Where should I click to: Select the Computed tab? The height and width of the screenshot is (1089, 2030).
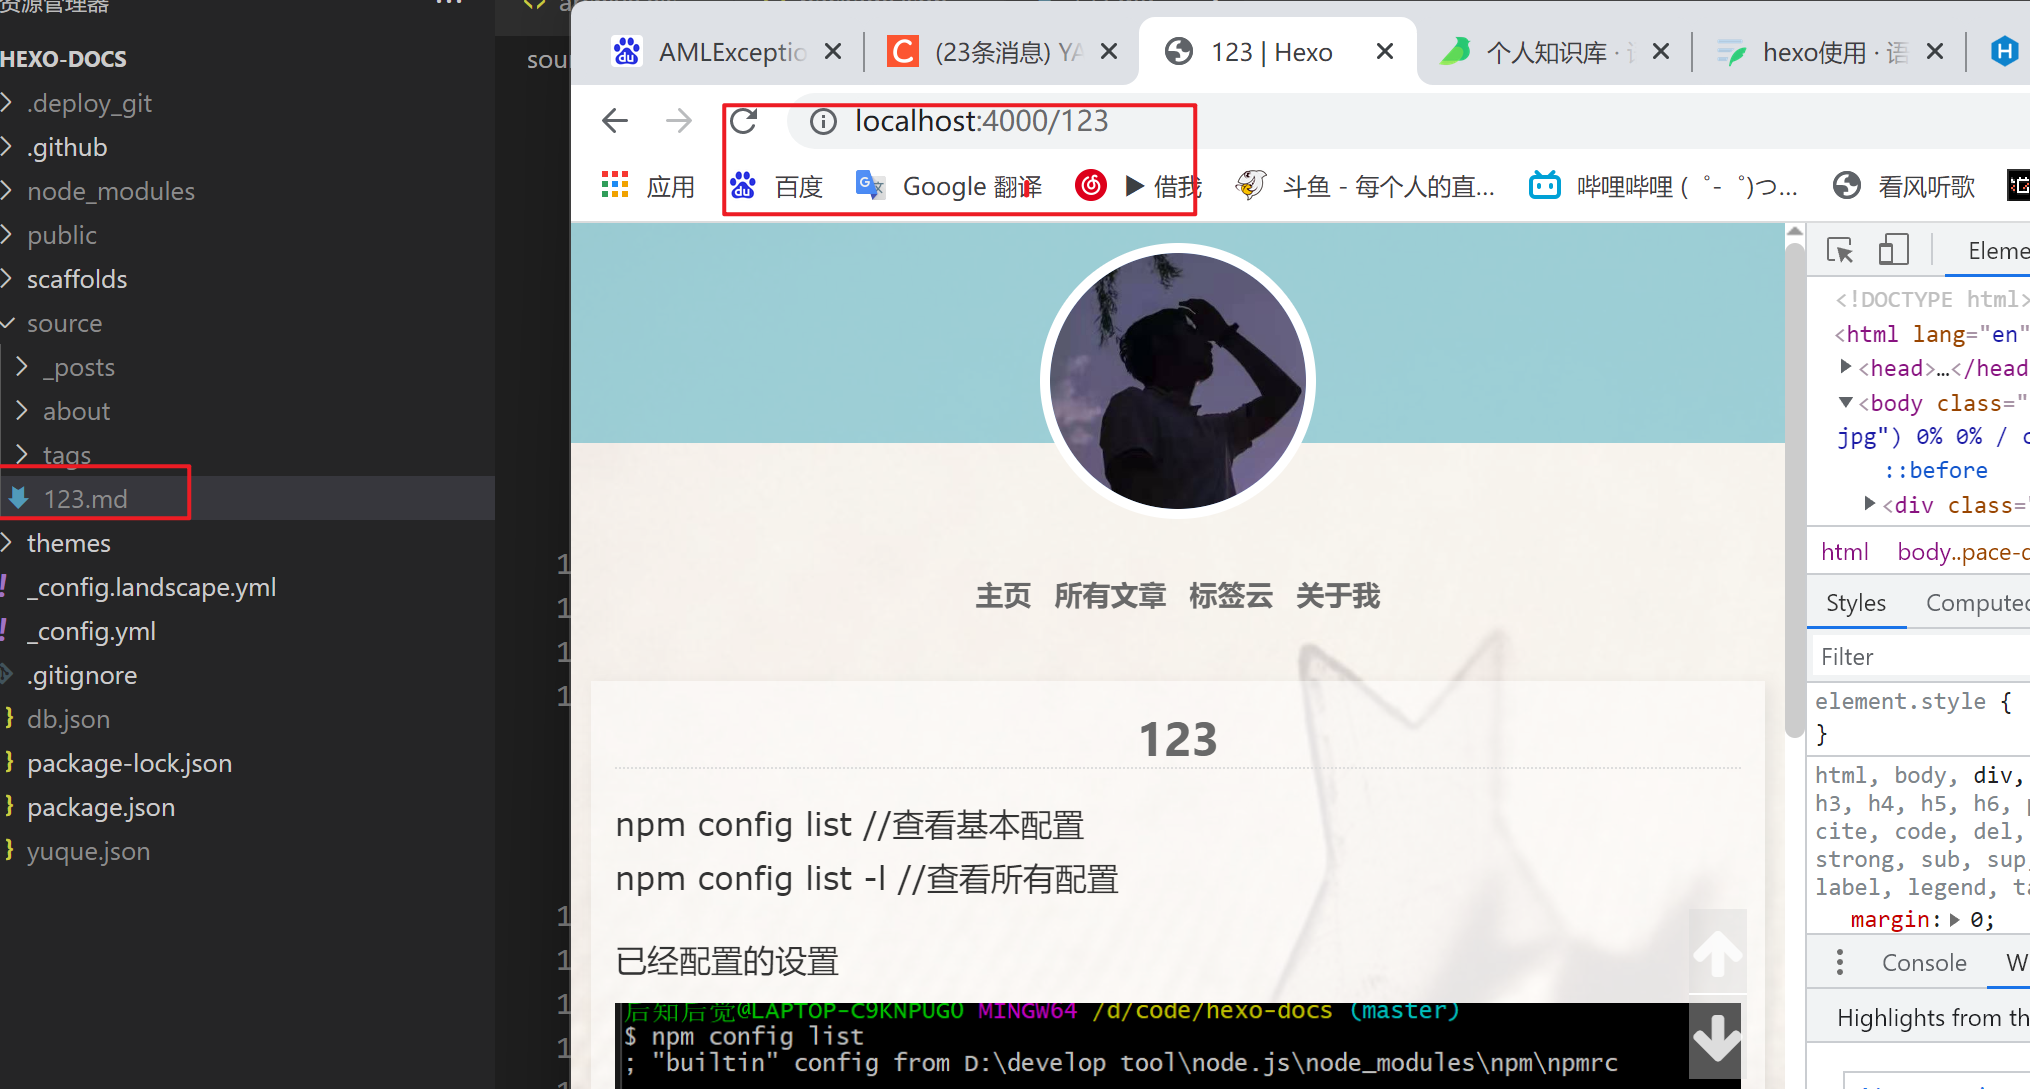point(1976,603)
